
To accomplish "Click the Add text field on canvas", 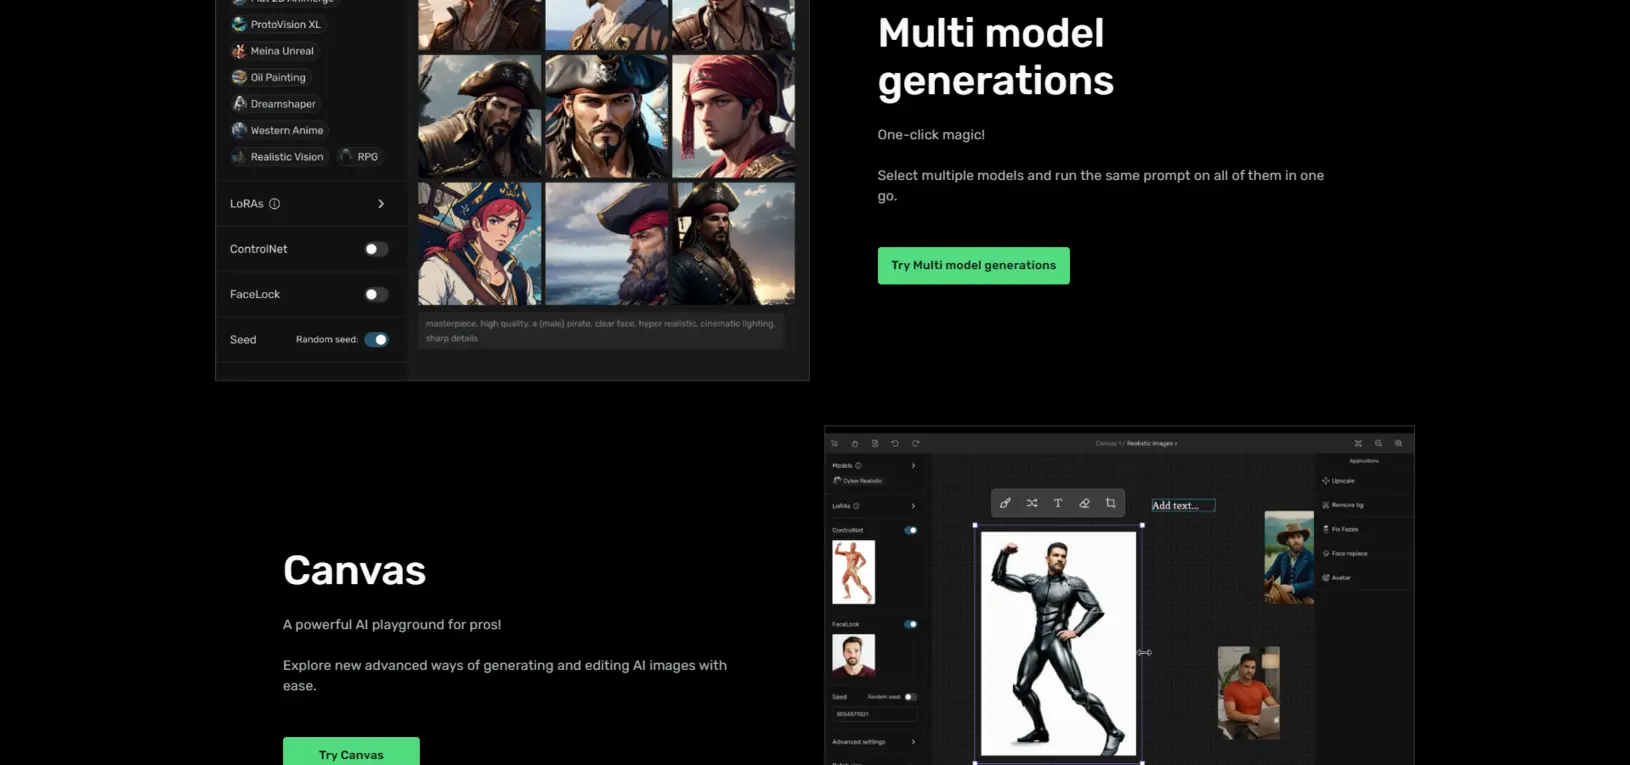I will tap(1183, 506).
